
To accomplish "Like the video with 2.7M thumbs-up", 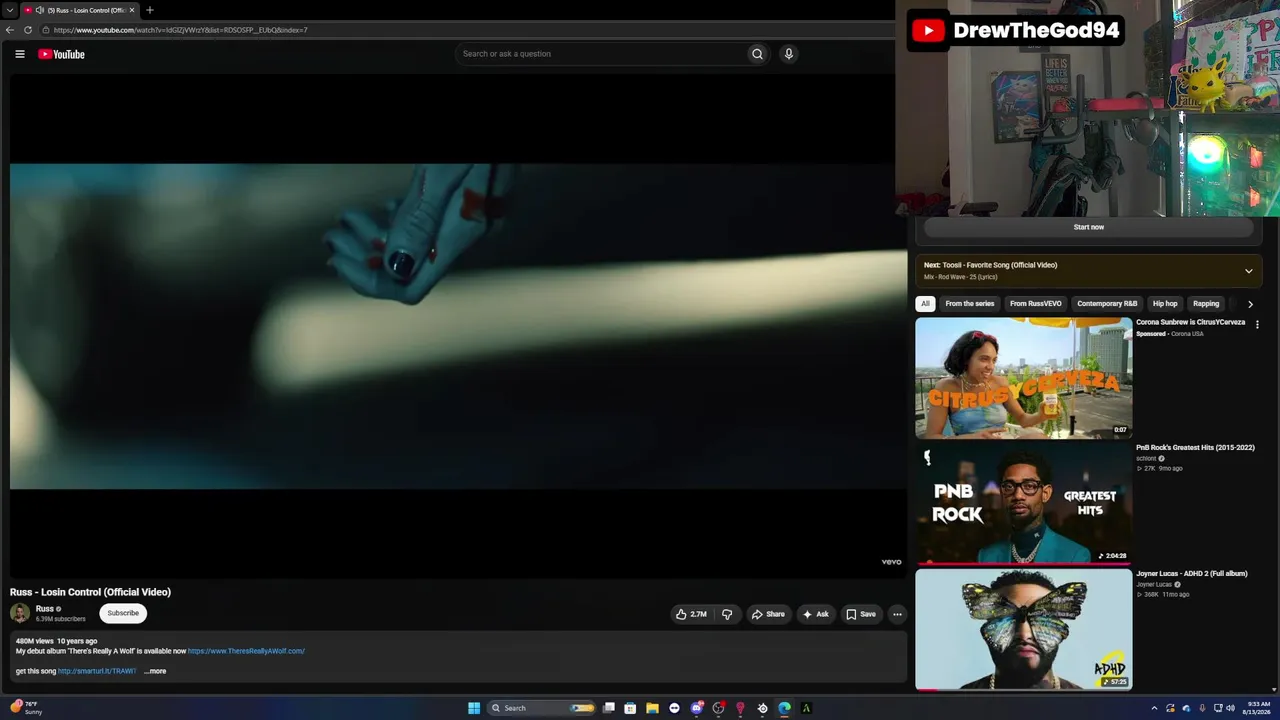I will (x=691, y=614).
